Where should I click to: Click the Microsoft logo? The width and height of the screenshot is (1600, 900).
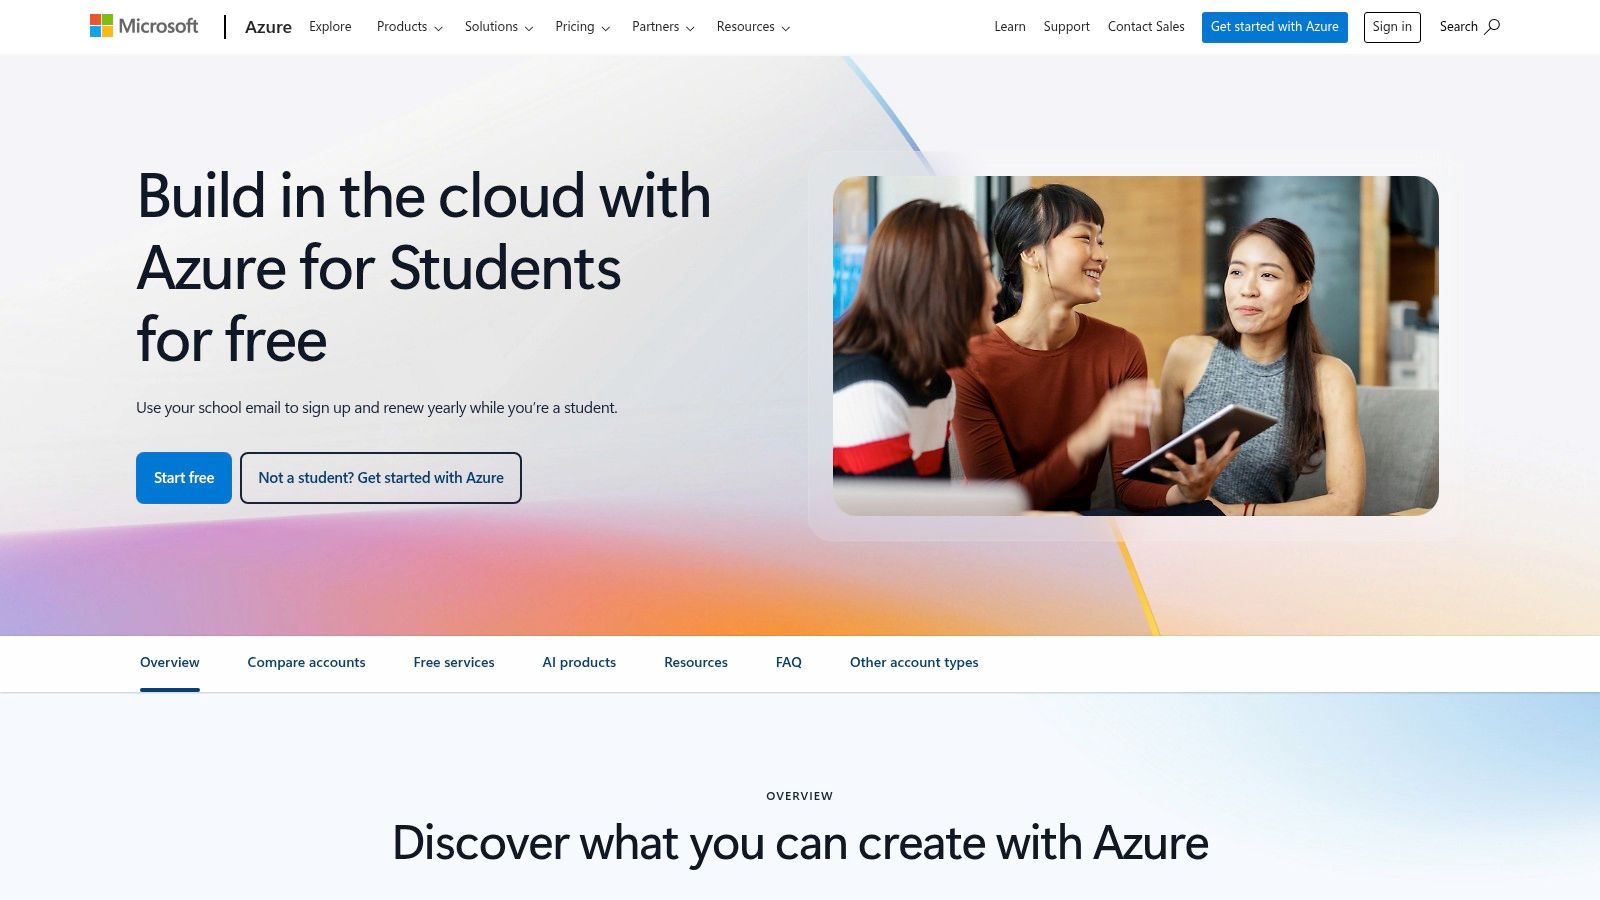coord(144,26)
